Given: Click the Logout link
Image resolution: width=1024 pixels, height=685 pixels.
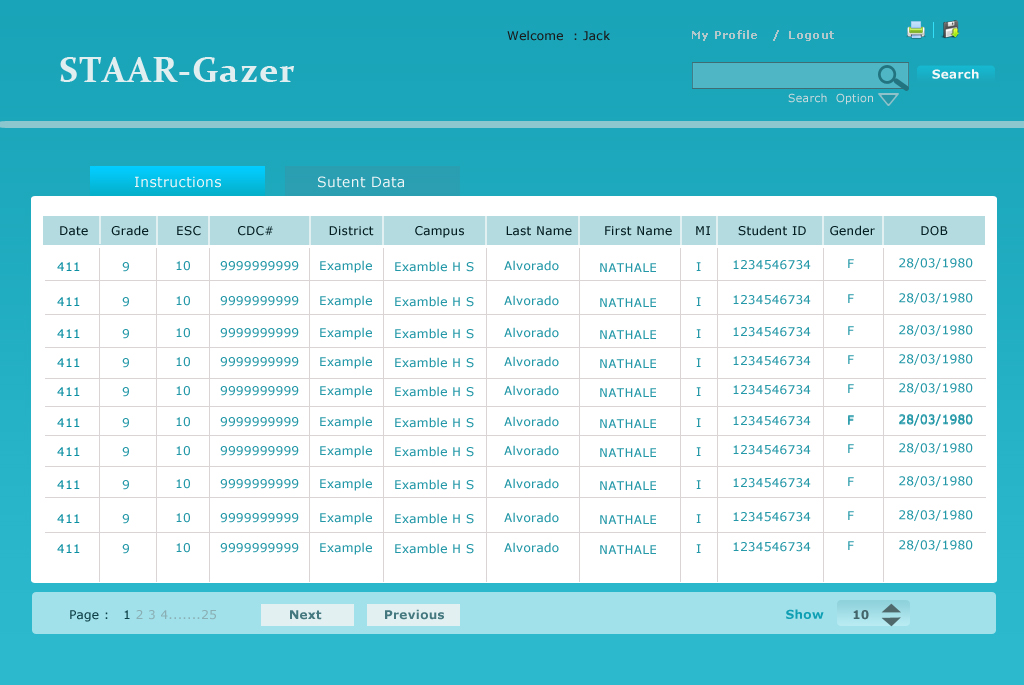Looking at the screenshot, I should (810, 35).
